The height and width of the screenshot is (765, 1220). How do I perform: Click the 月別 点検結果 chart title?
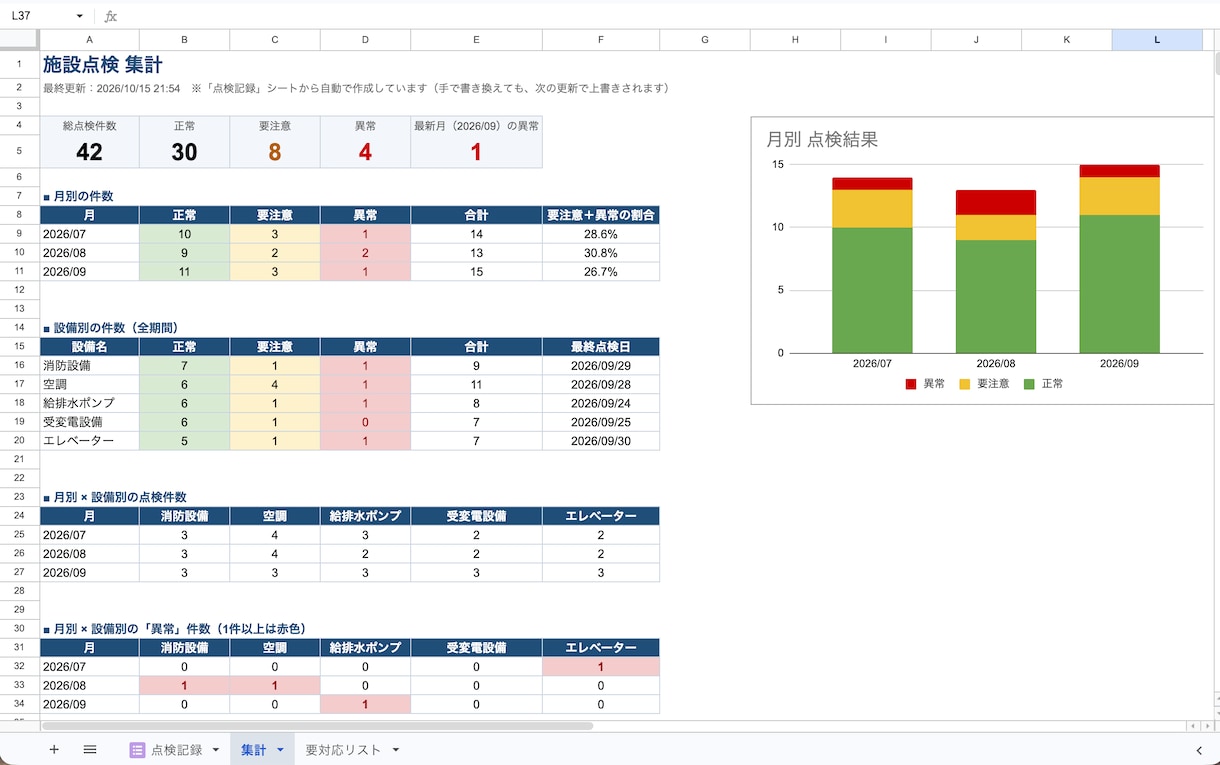[822, 140]
